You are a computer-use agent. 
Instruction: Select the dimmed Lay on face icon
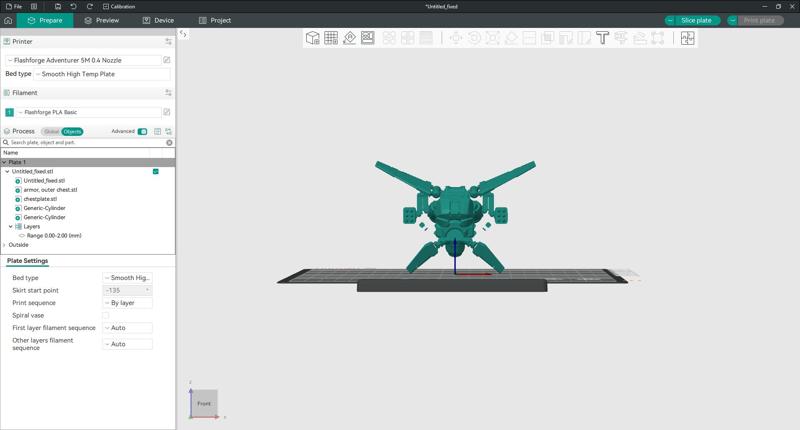[x=511, y=38]
